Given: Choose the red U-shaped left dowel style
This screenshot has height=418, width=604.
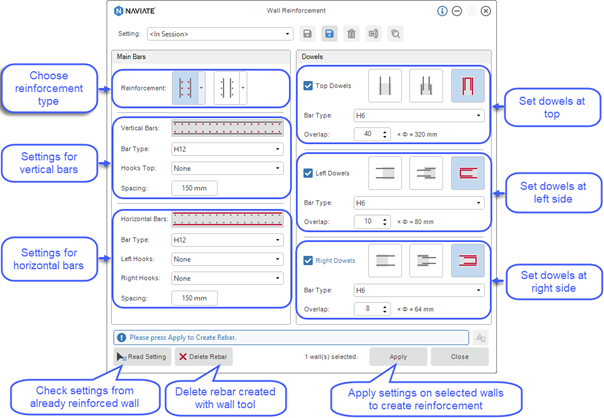Looking at the screenshot, I should coord(467,173).
